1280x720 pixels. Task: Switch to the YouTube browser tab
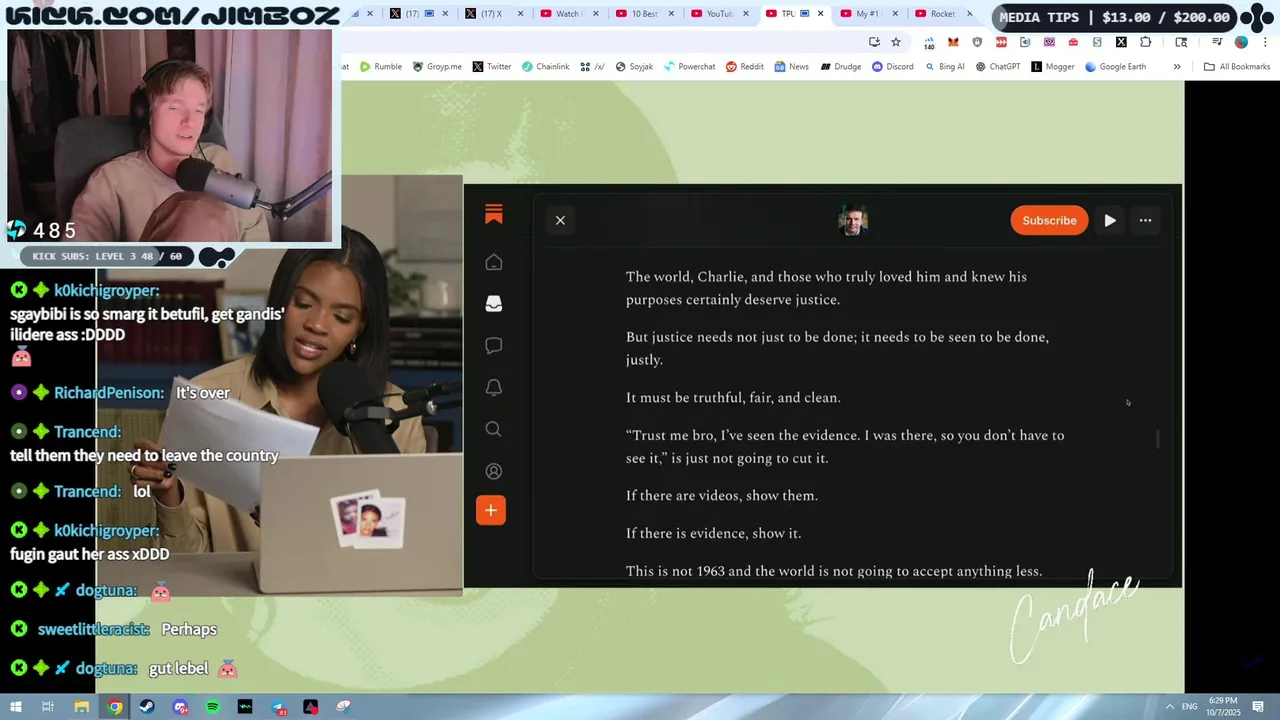coord(719,14)
